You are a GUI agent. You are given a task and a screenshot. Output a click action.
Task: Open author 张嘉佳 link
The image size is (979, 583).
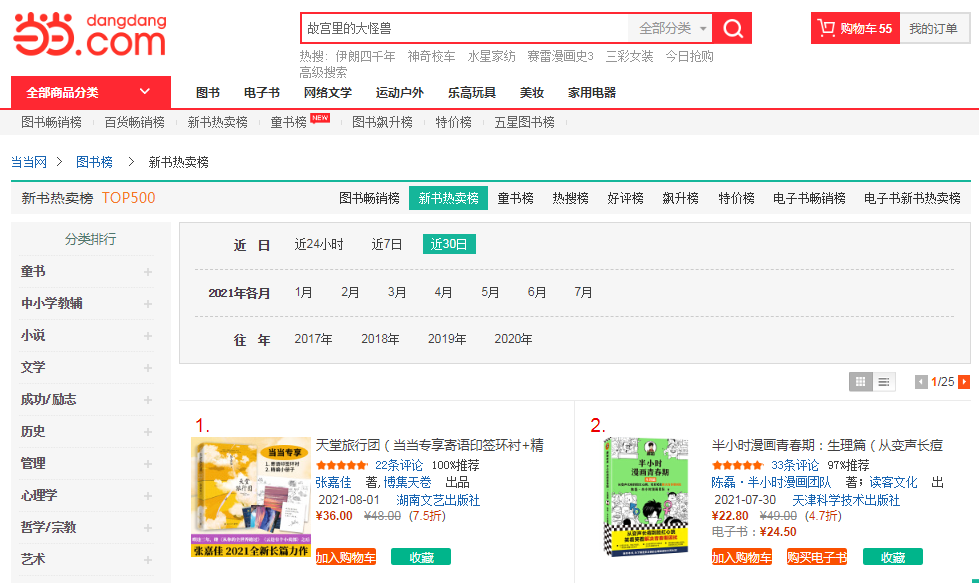(x=333, y=483)
